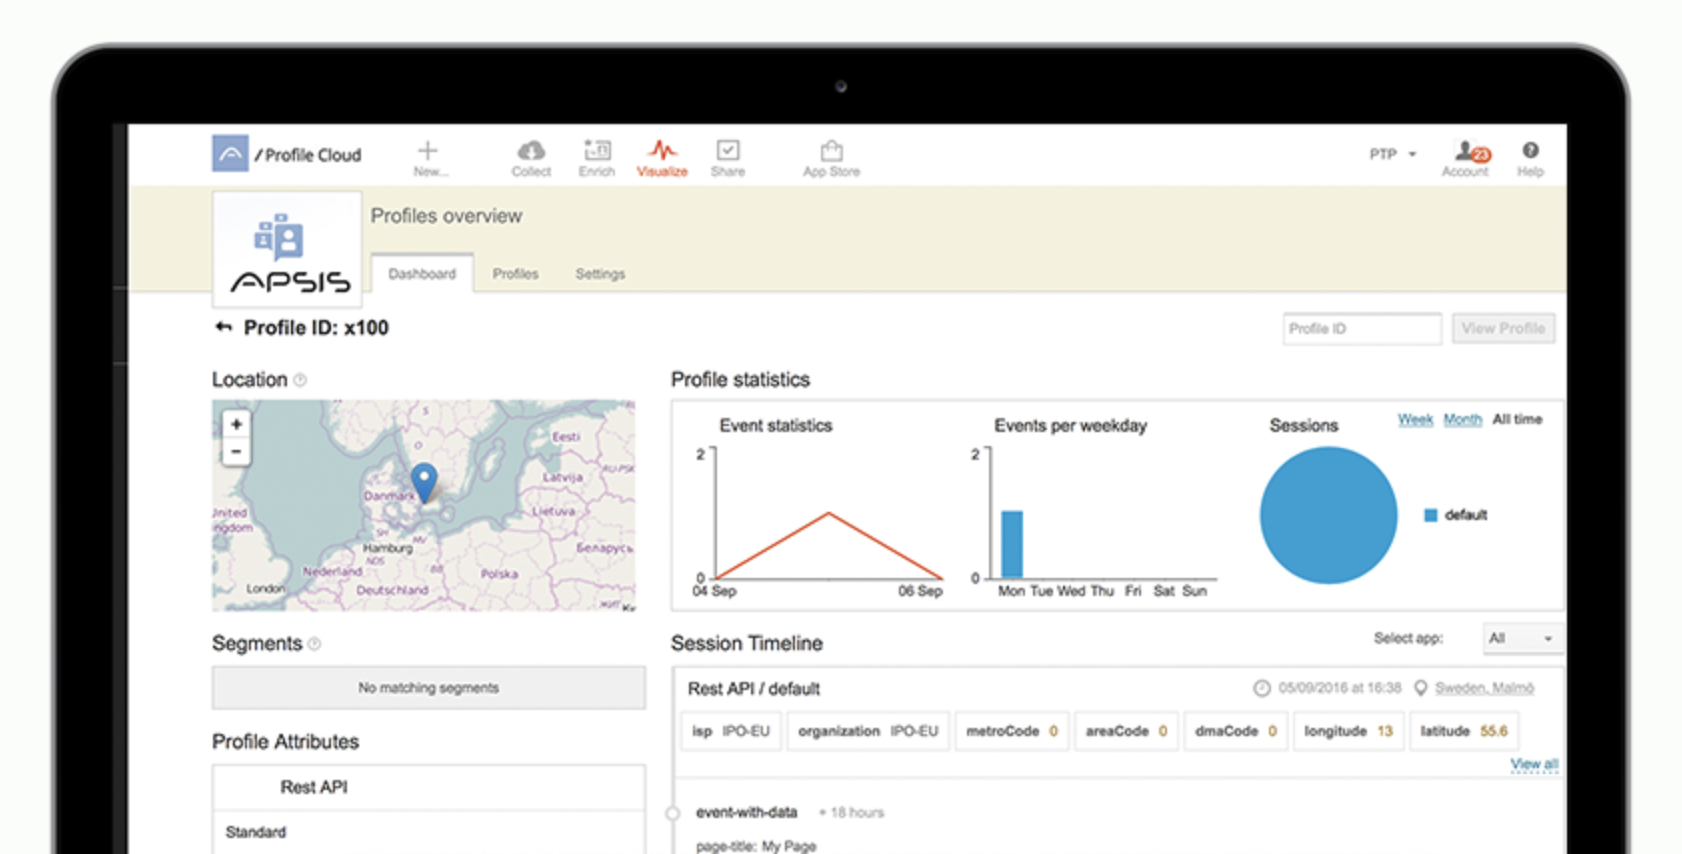Open the Enrich tool

pyautogui.click(x=597, y=152)
